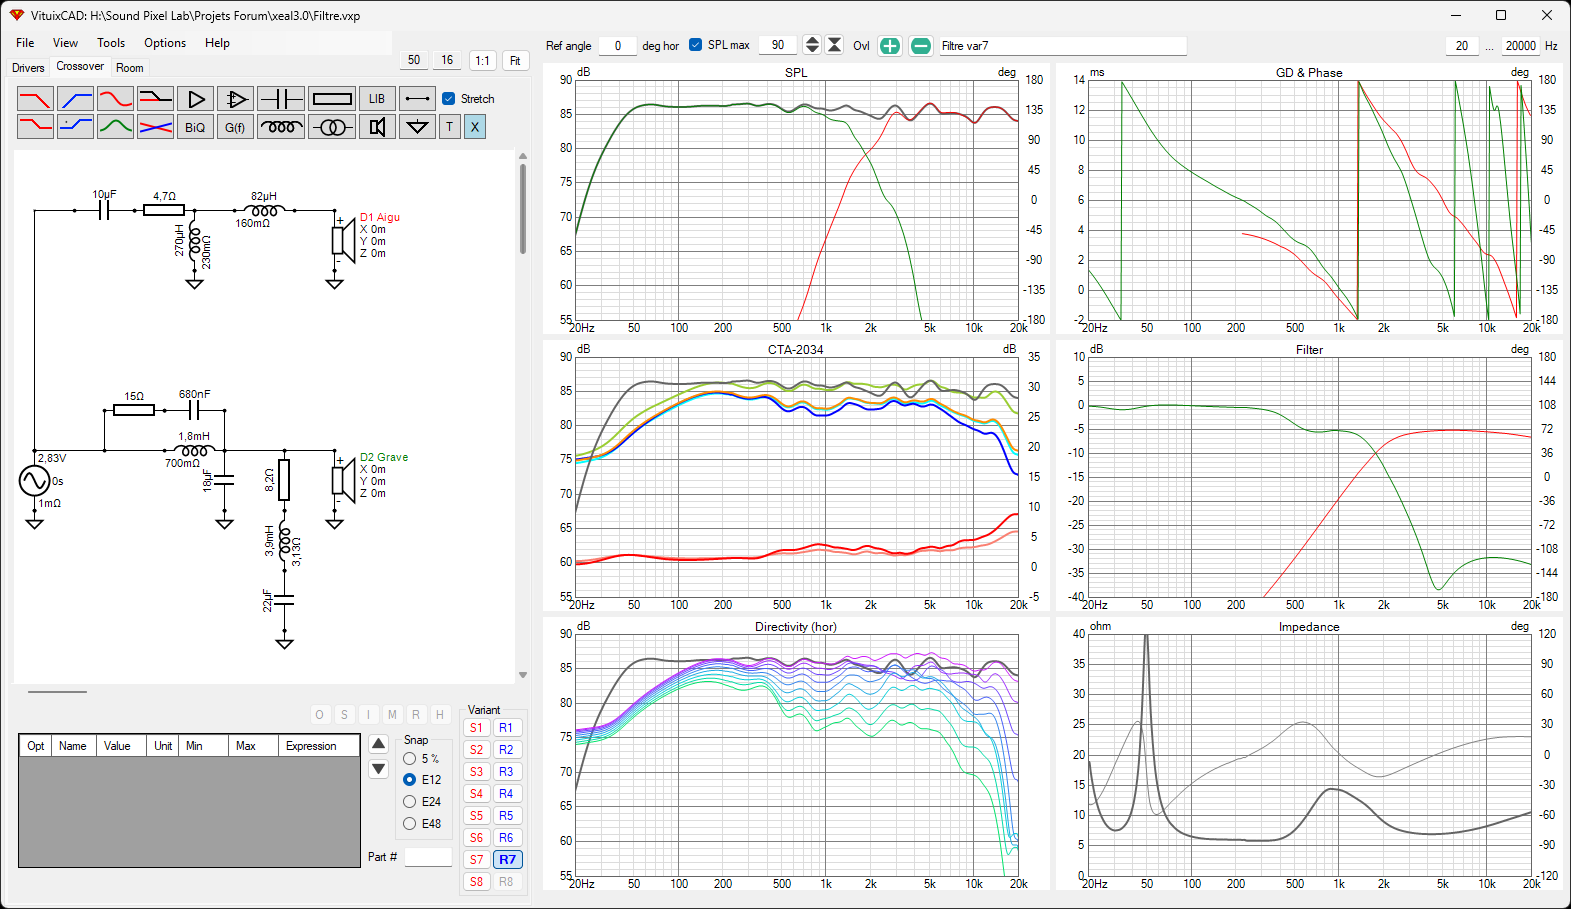The image size is (1571, 909).
Task: Select the E48 snap option
Action: pyautogui.click(x=409, y=824)
